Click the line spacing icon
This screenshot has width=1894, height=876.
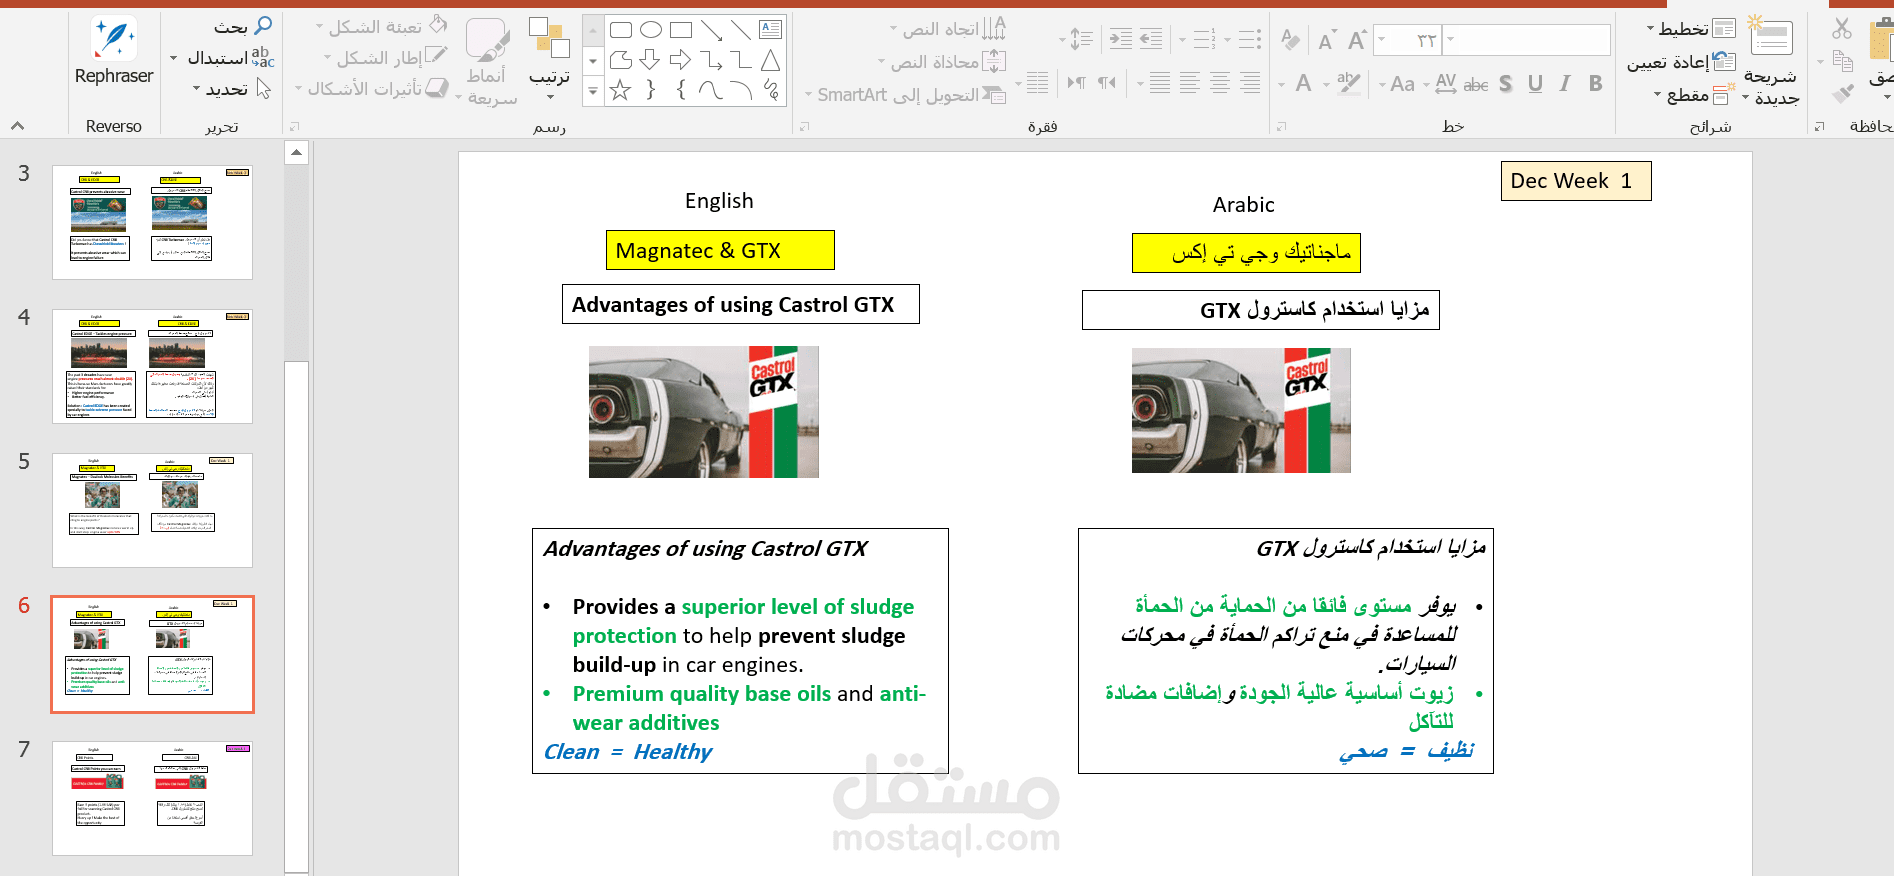(x=1081, y=39)
